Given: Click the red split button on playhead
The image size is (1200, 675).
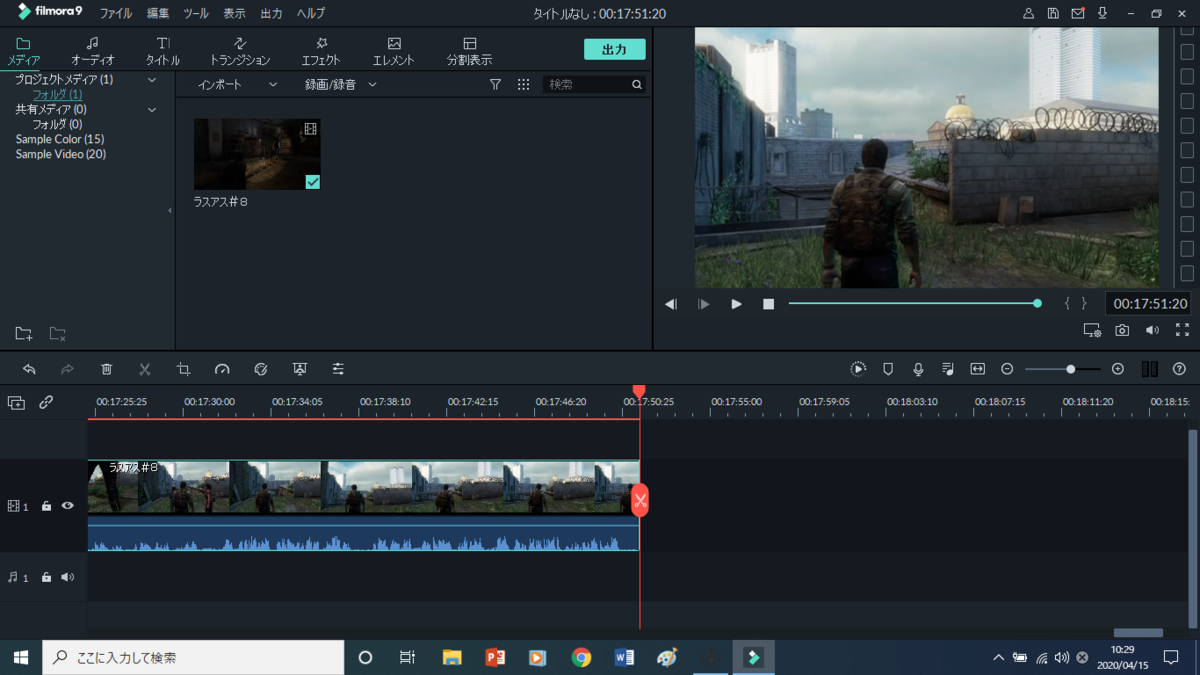Looking at the screenshot, I should point(640,500).
